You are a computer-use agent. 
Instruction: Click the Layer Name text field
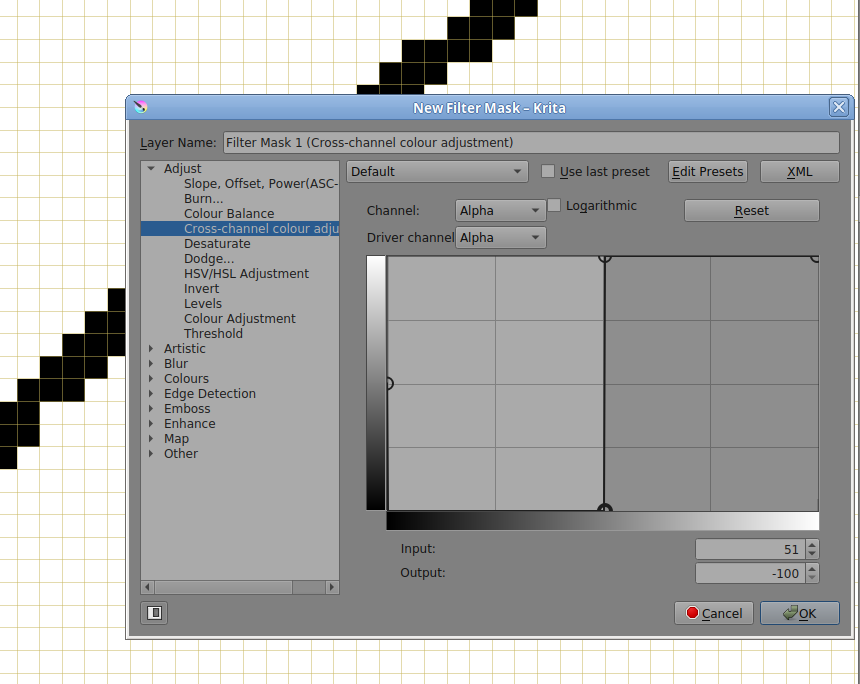(530, 142)
